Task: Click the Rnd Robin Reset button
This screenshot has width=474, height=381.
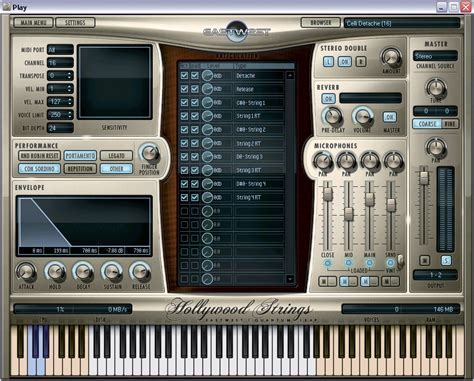Action: 39,155
